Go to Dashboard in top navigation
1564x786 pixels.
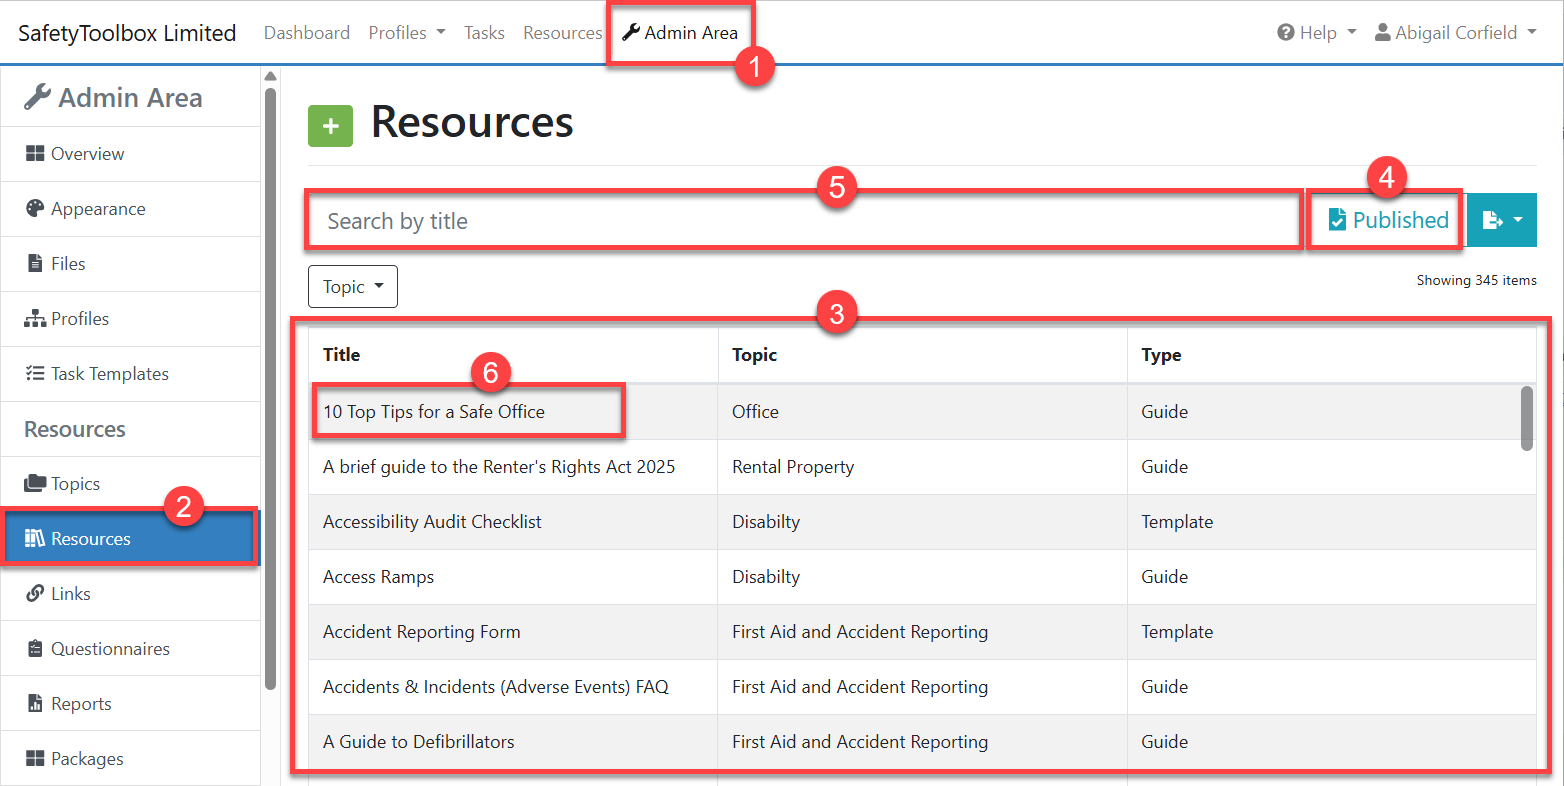tap(306, 33)
